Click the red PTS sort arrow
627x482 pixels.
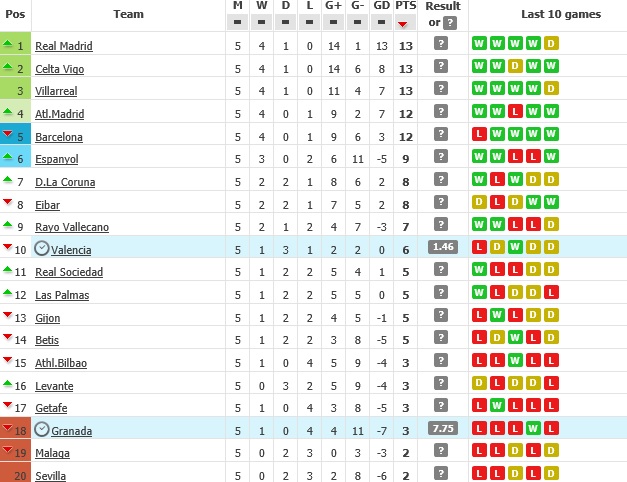405,23
